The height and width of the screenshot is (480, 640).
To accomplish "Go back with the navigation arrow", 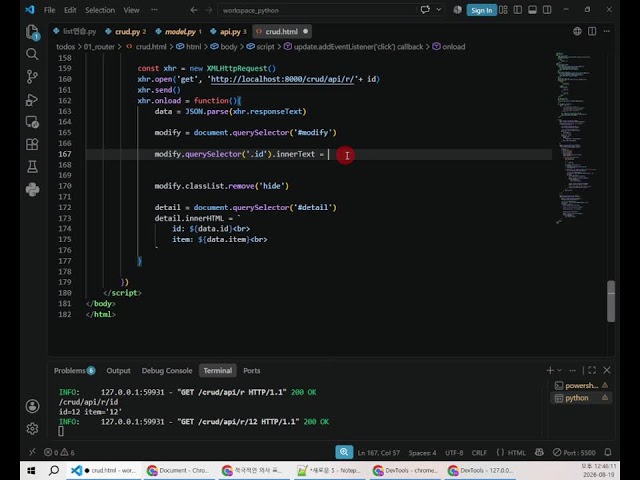I will point(194,10).
